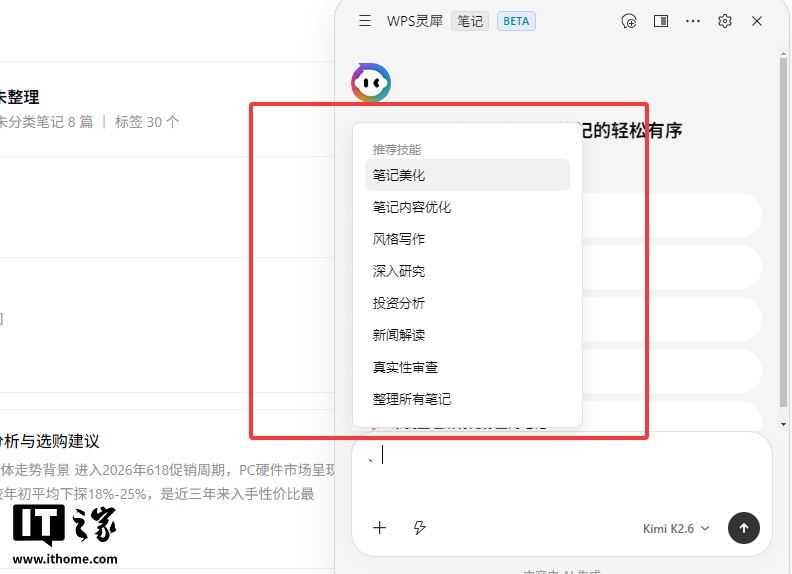792x574 pixels.
Task: Open skills with the lightning bolt icon
Action: (419, 528)
